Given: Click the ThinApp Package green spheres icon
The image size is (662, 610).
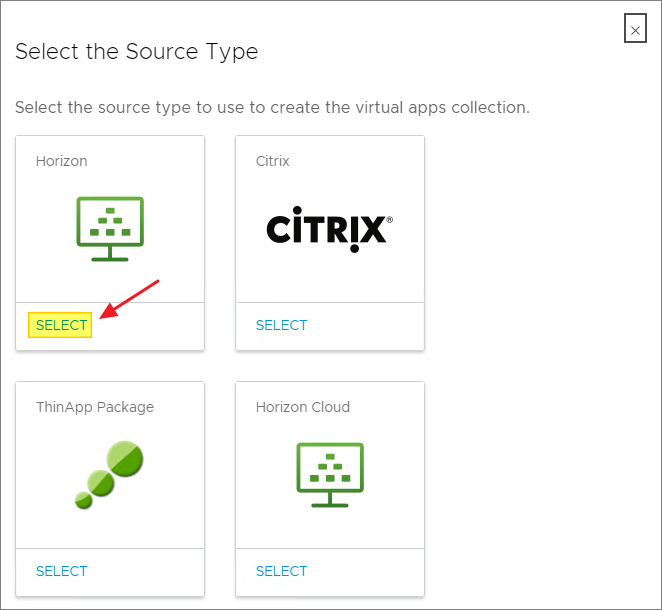Looking at the screenshot, I should click(110, 474).
